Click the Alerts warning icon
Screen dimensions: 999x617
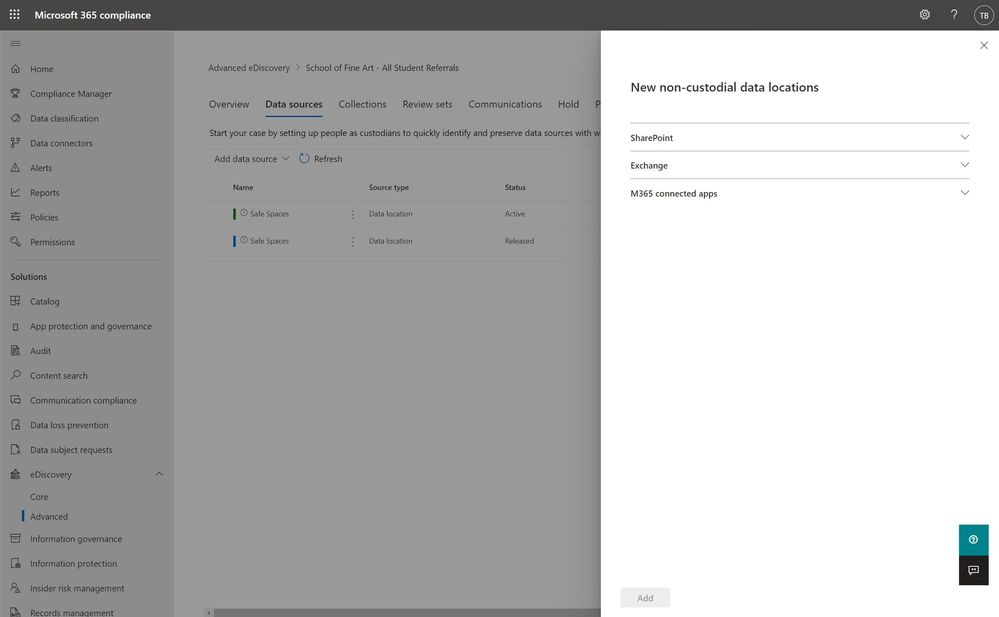[x=16, y=168]
